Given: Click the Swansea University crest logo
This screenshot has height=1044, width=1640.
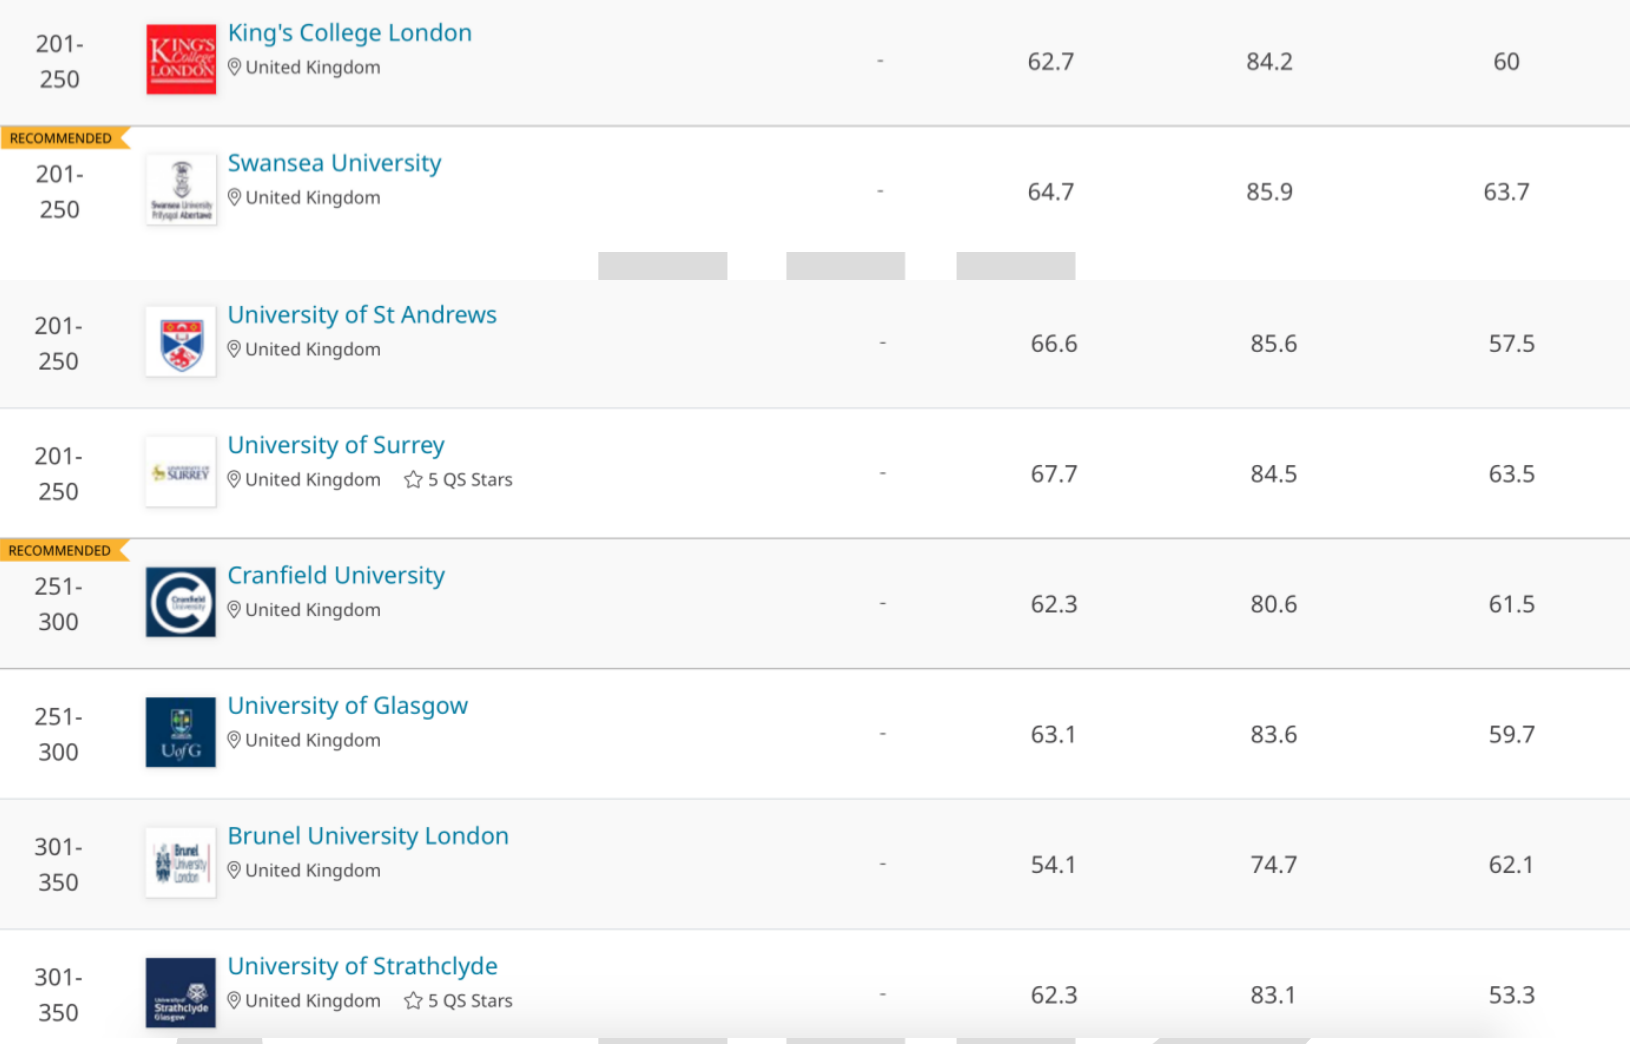Looking at the screenshot, I should [181, 189].
